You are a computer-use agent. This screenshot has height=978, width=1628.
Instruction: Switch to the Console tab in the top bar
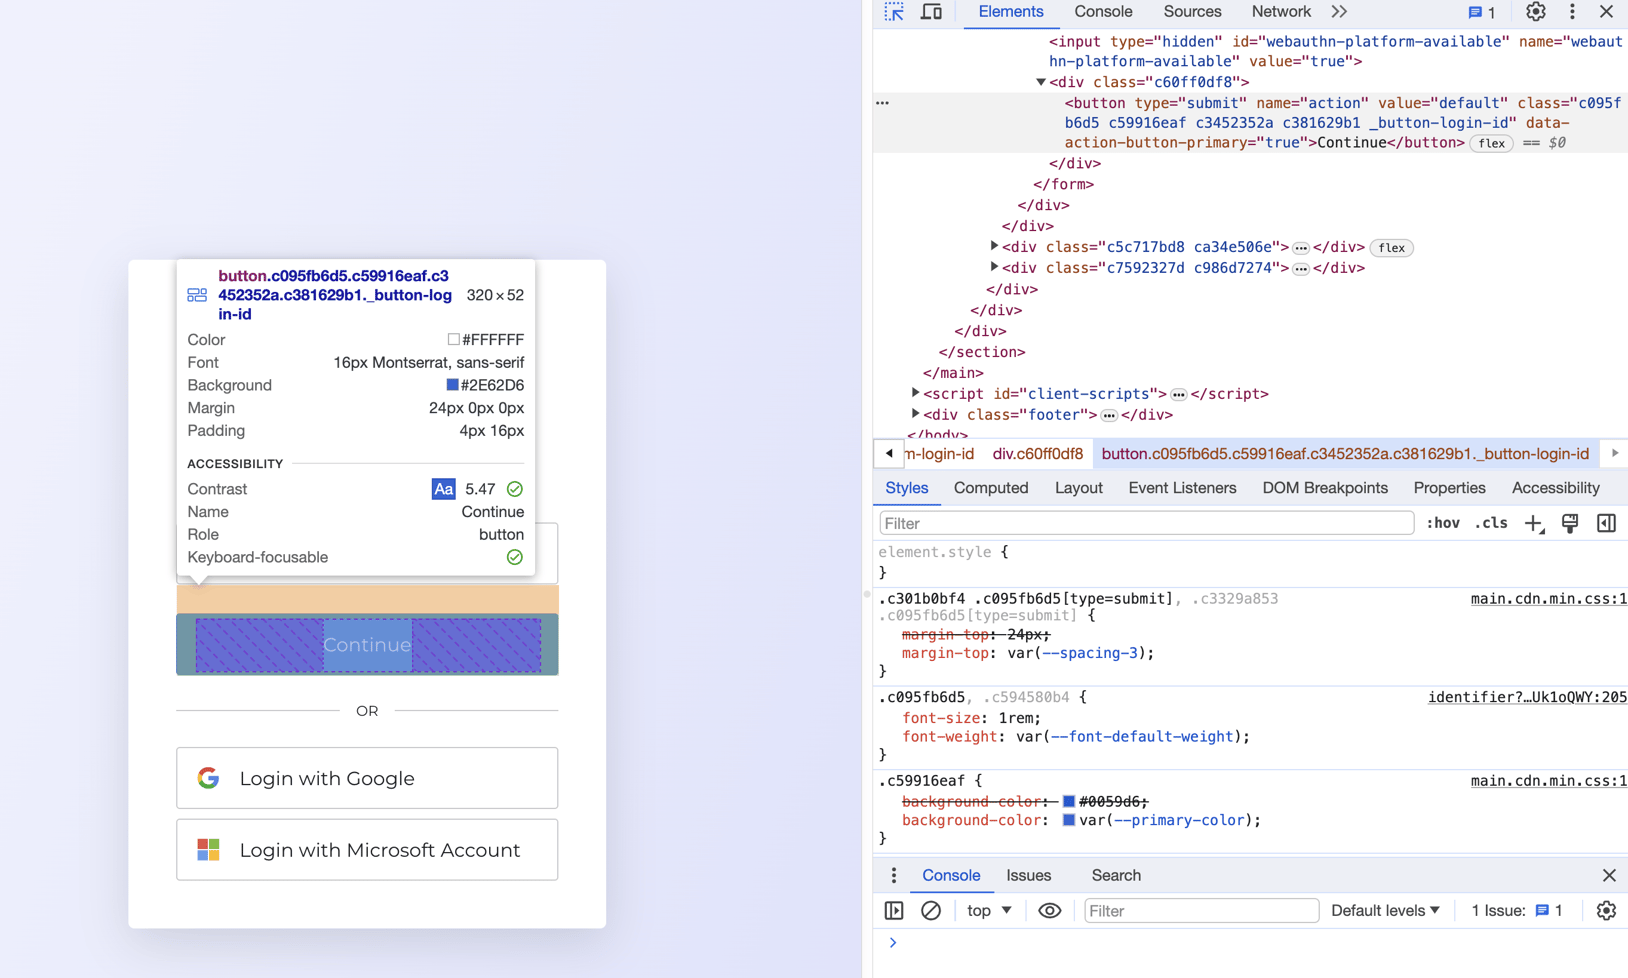(x=1103, y=12)
